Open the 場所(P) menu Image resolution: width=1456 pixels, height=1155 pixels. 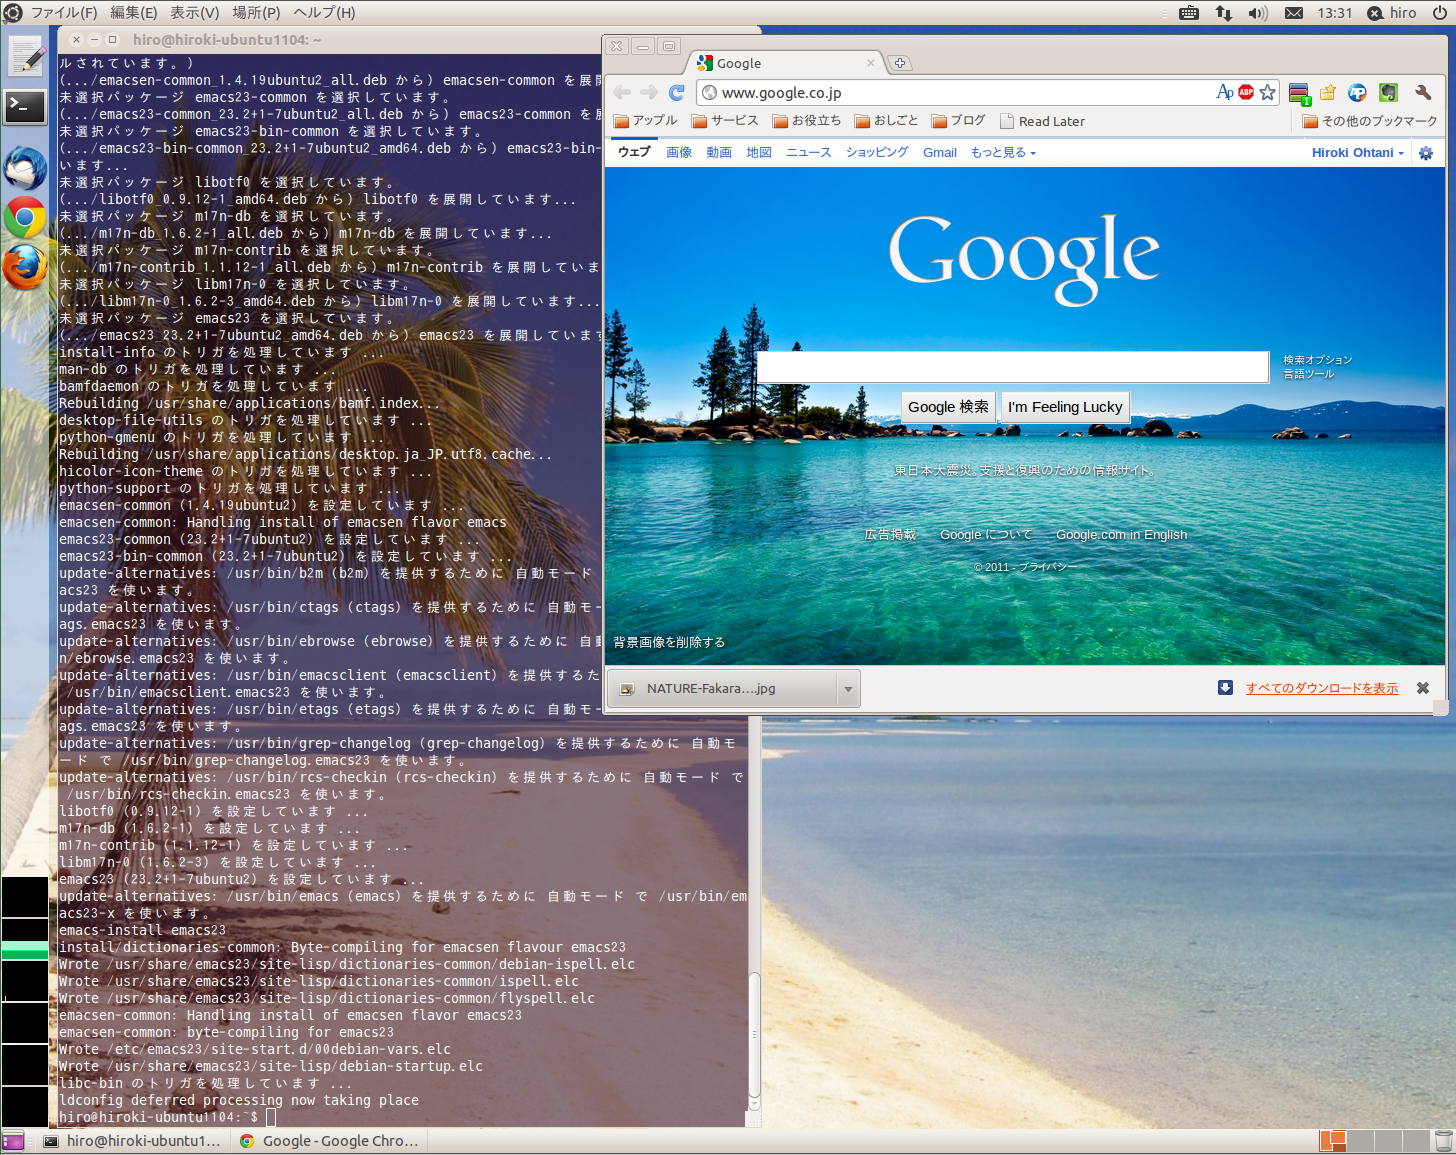[x=256, y=13]
